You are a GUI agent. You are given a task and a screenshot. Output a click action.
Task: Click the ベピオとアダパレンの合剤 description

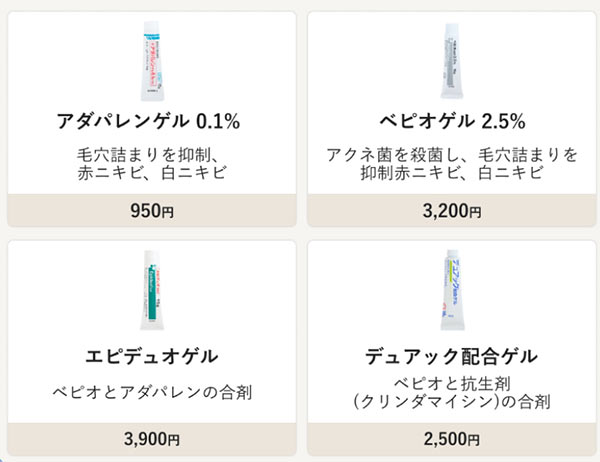click(152, 392)
